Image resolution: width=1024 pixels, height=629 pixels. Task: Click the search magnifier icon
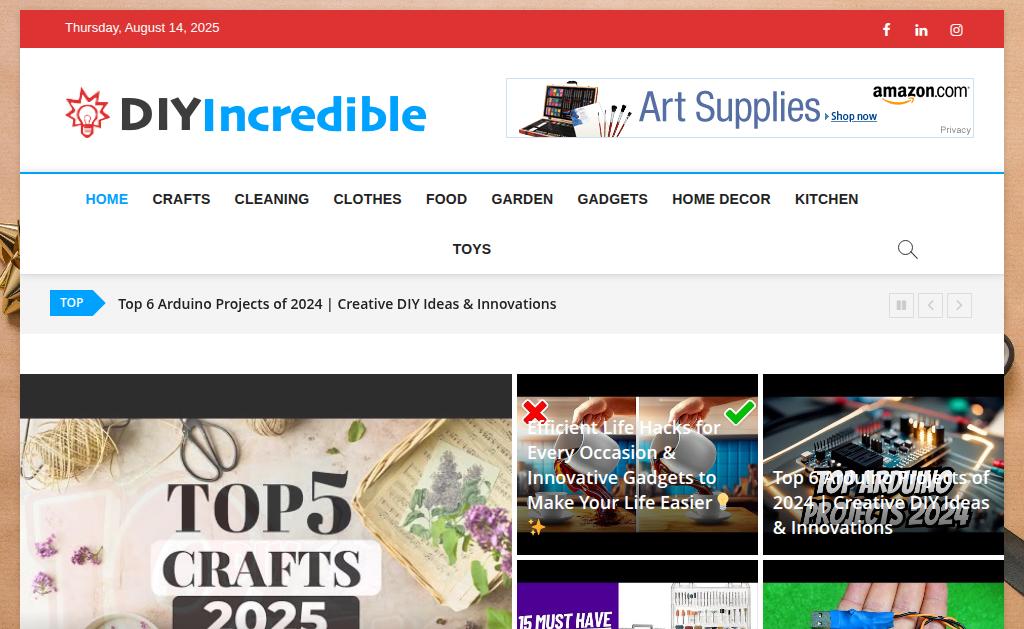(907, 249)
